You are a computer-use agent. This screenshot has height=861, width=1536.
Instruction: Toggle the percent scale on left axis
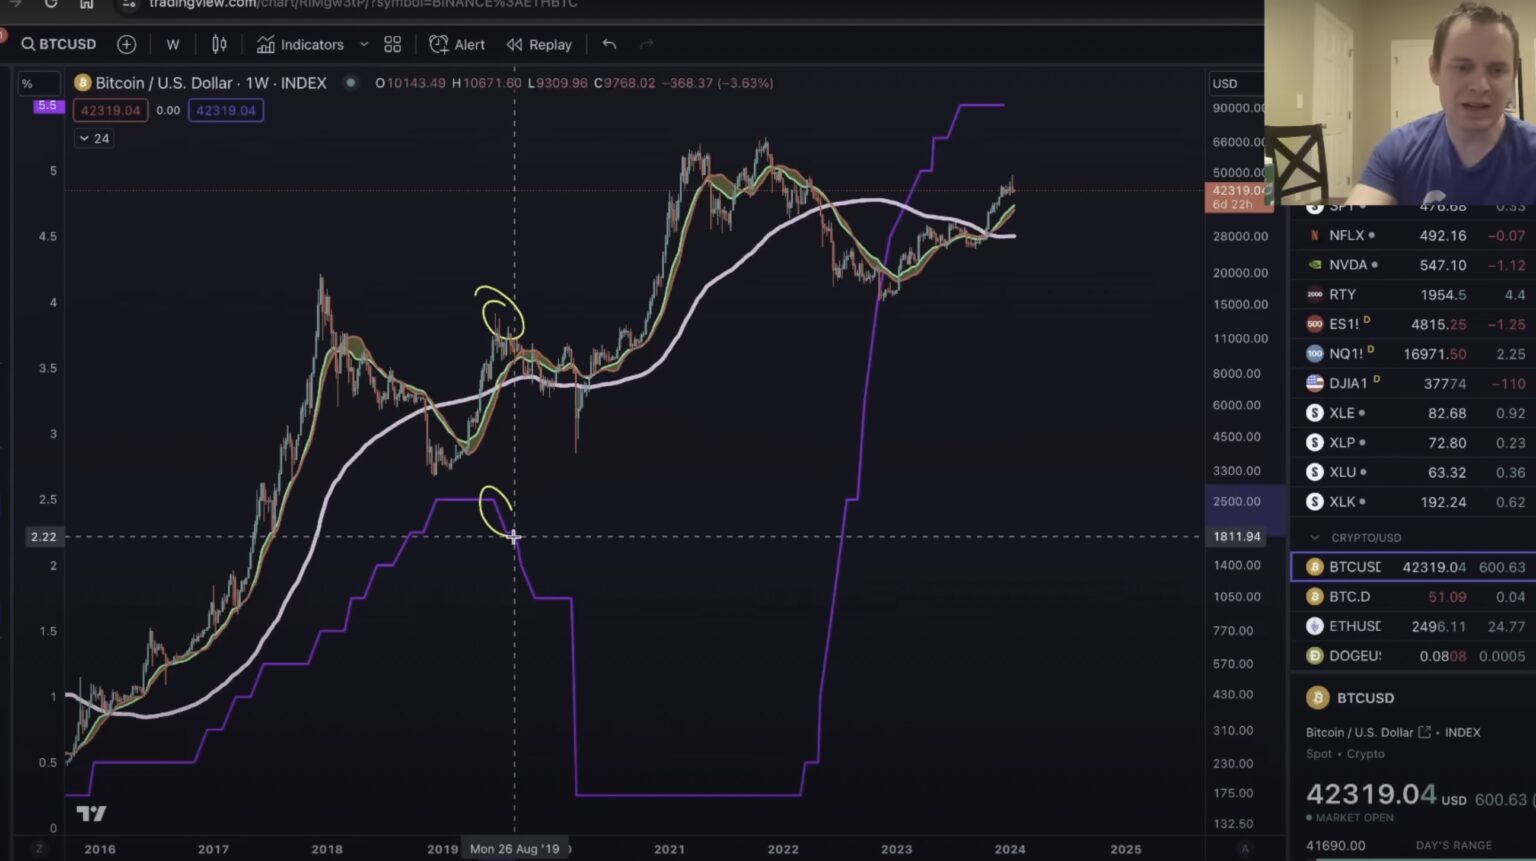click(27, 83)
